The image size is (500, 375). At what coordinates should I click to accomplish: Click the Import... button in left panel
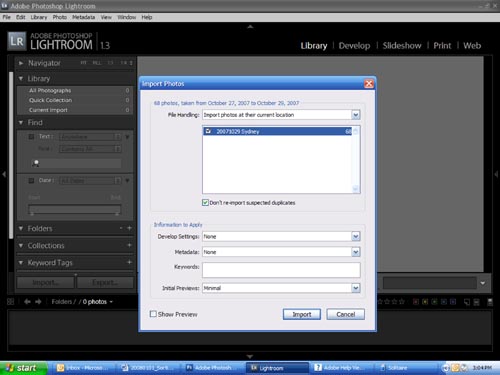46,283
